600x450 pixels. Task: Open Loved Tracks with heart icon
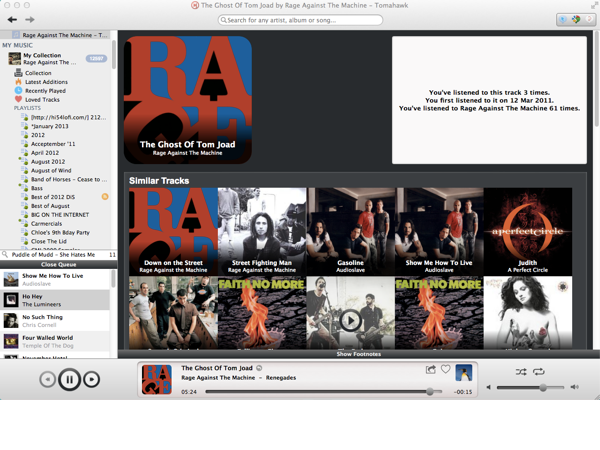[42, 99]
